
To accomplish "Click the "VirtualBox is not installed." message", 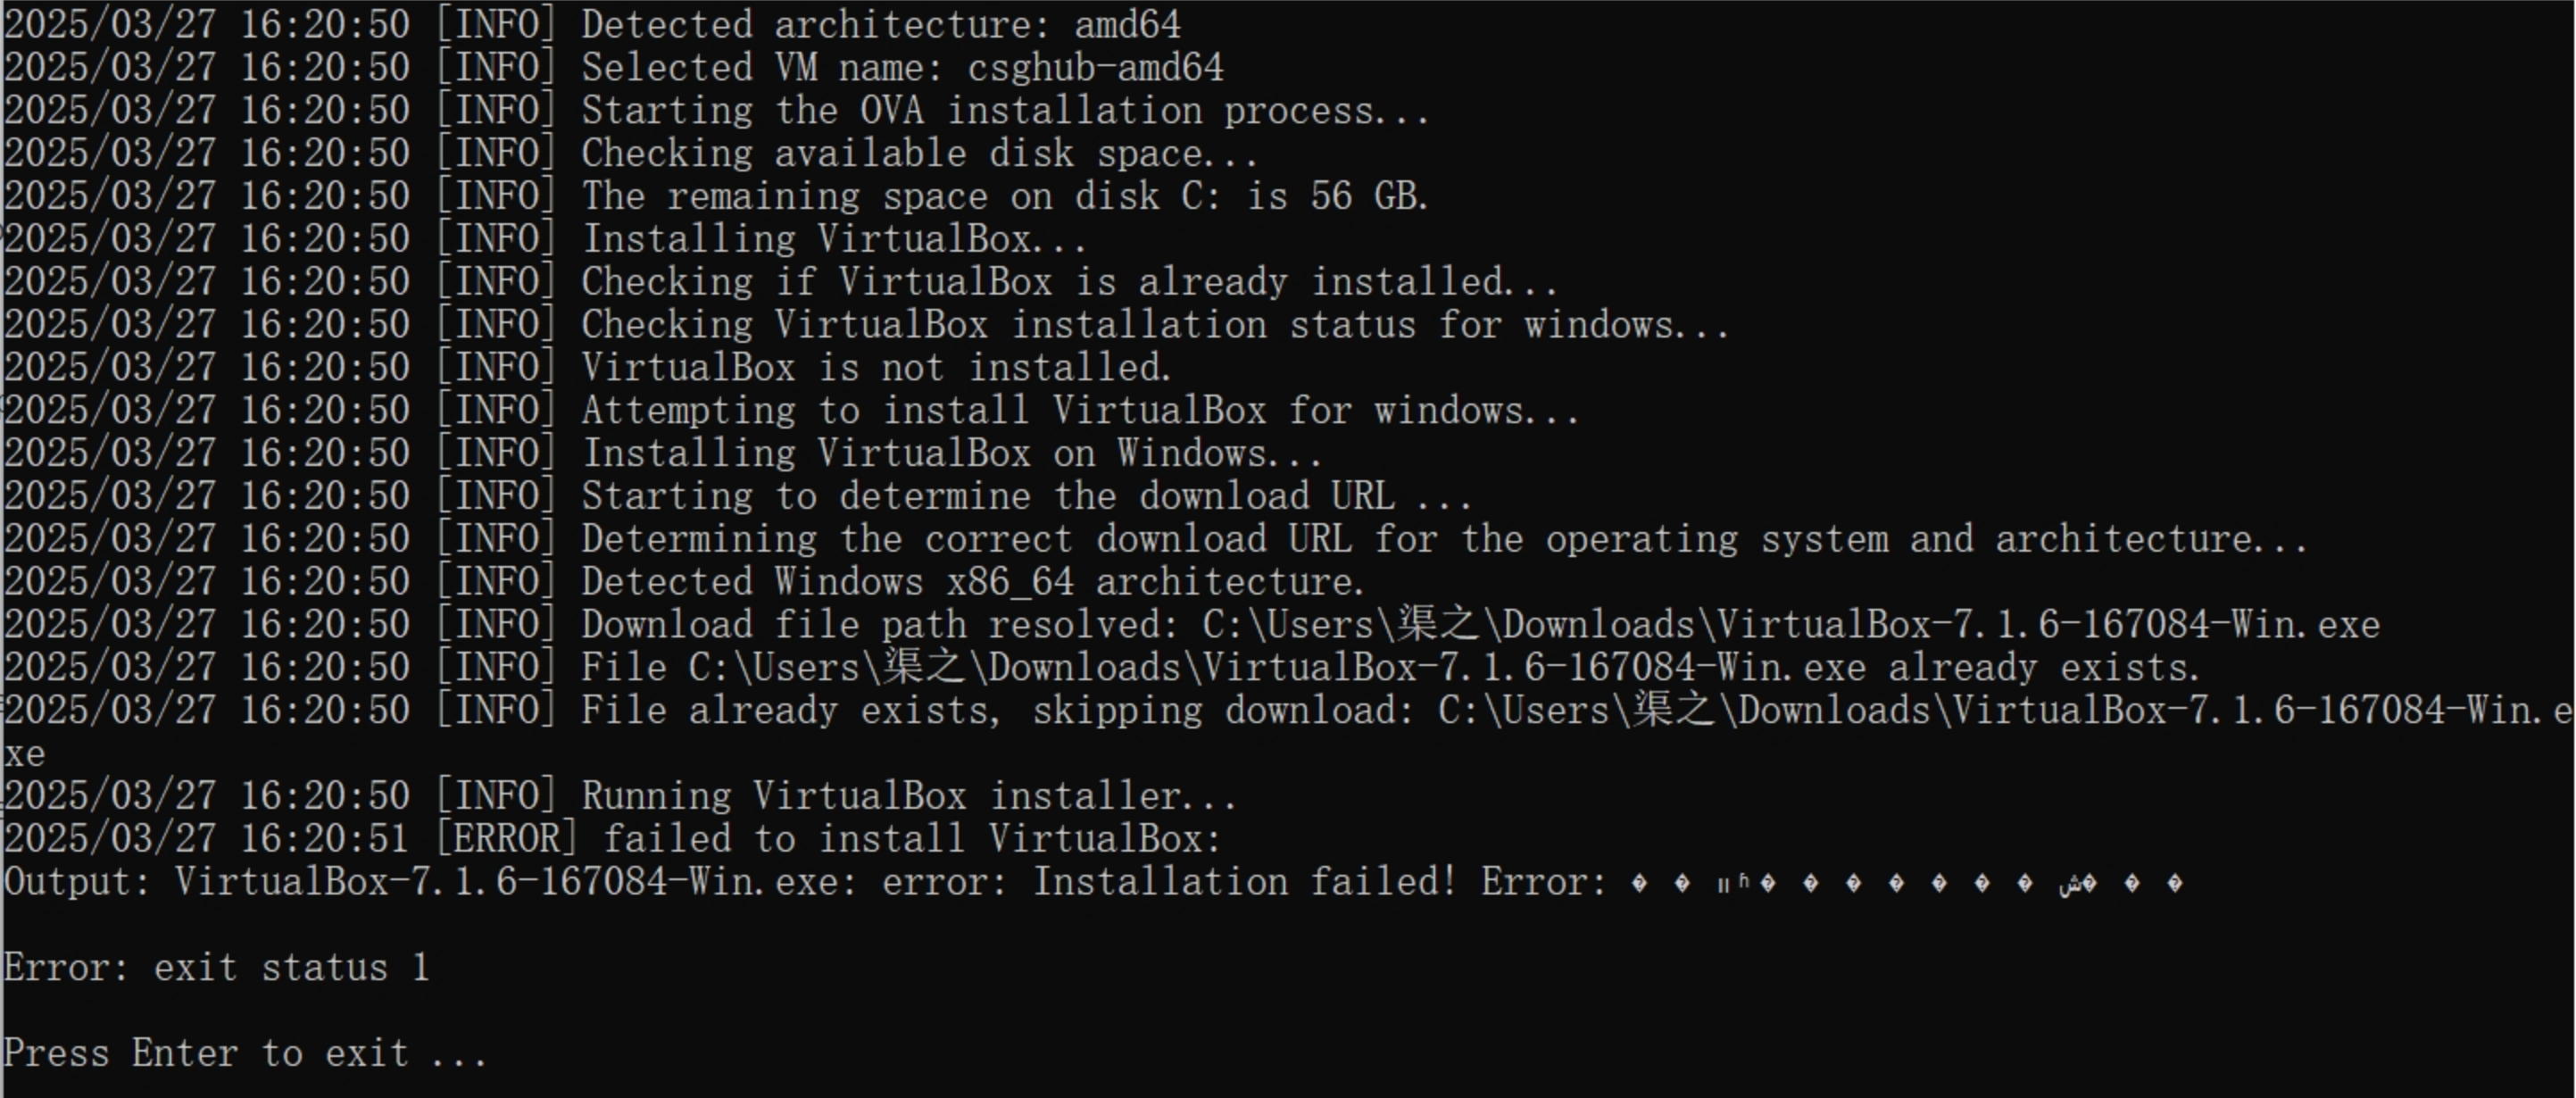I will click(x=876, y=368).
